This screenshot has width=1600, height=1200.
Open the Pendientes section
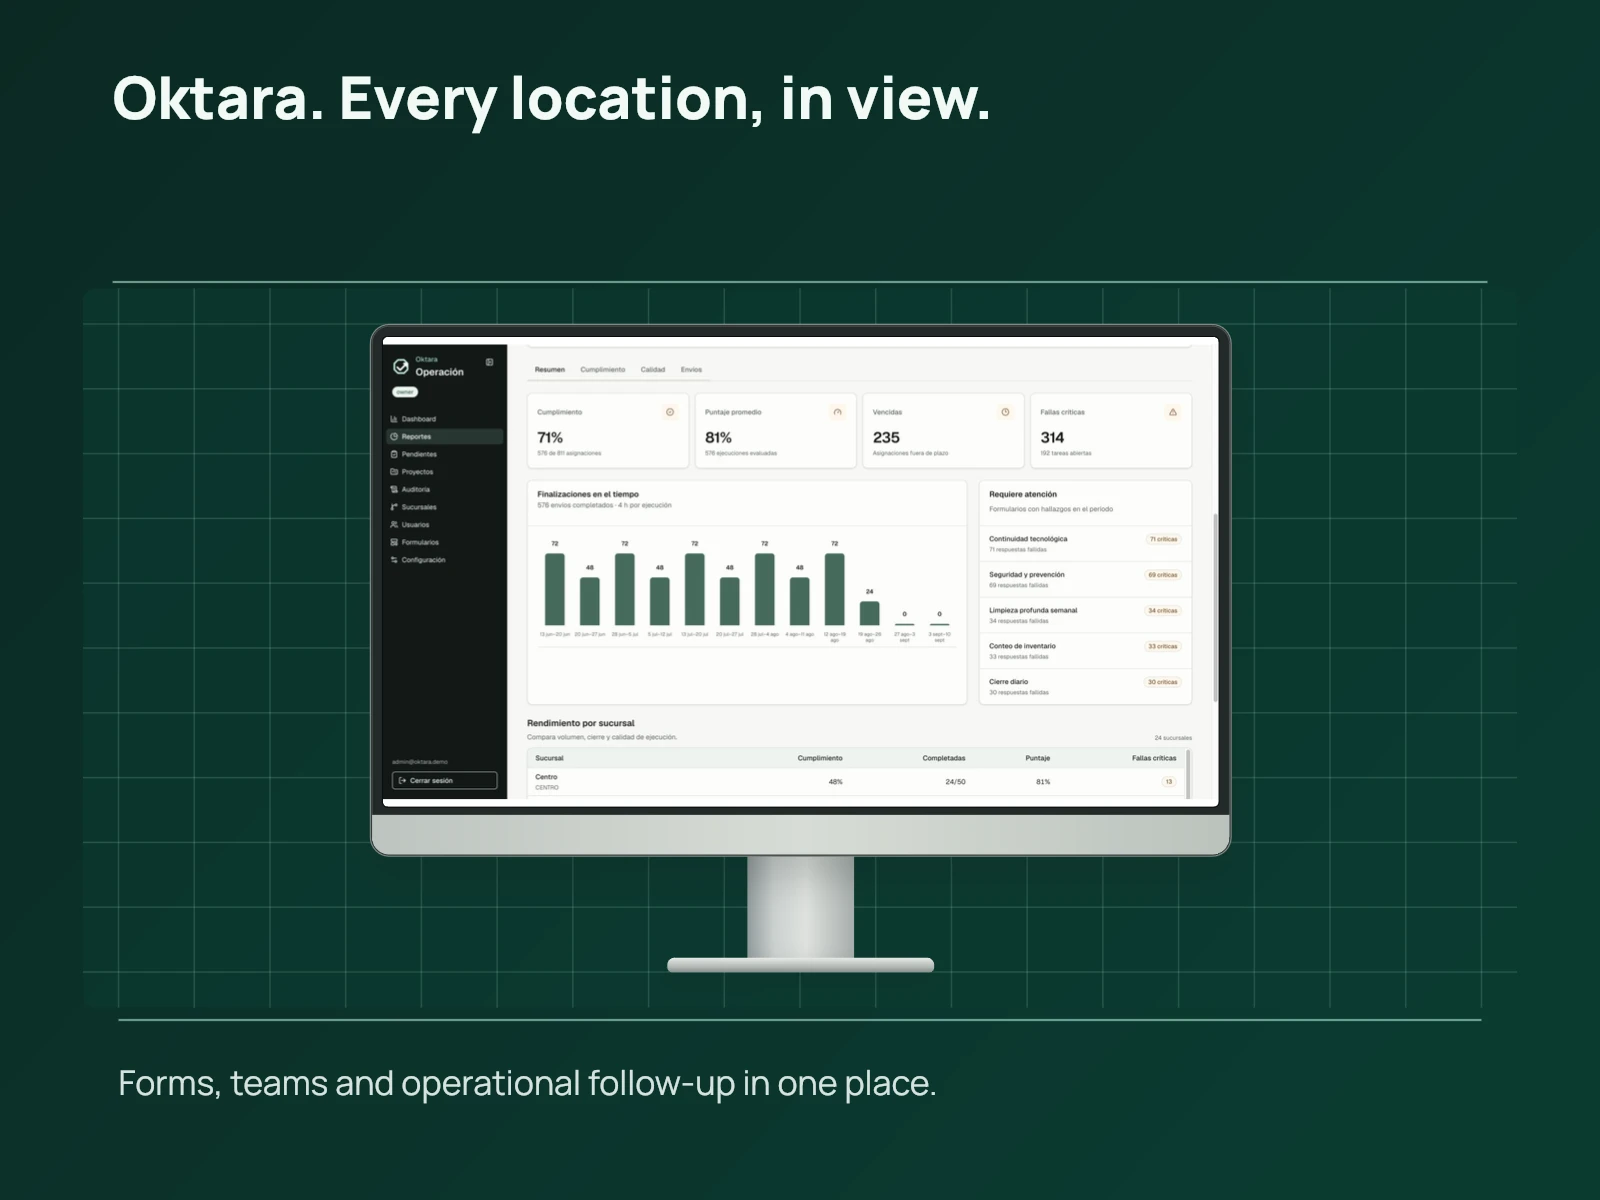pos(446,454)
